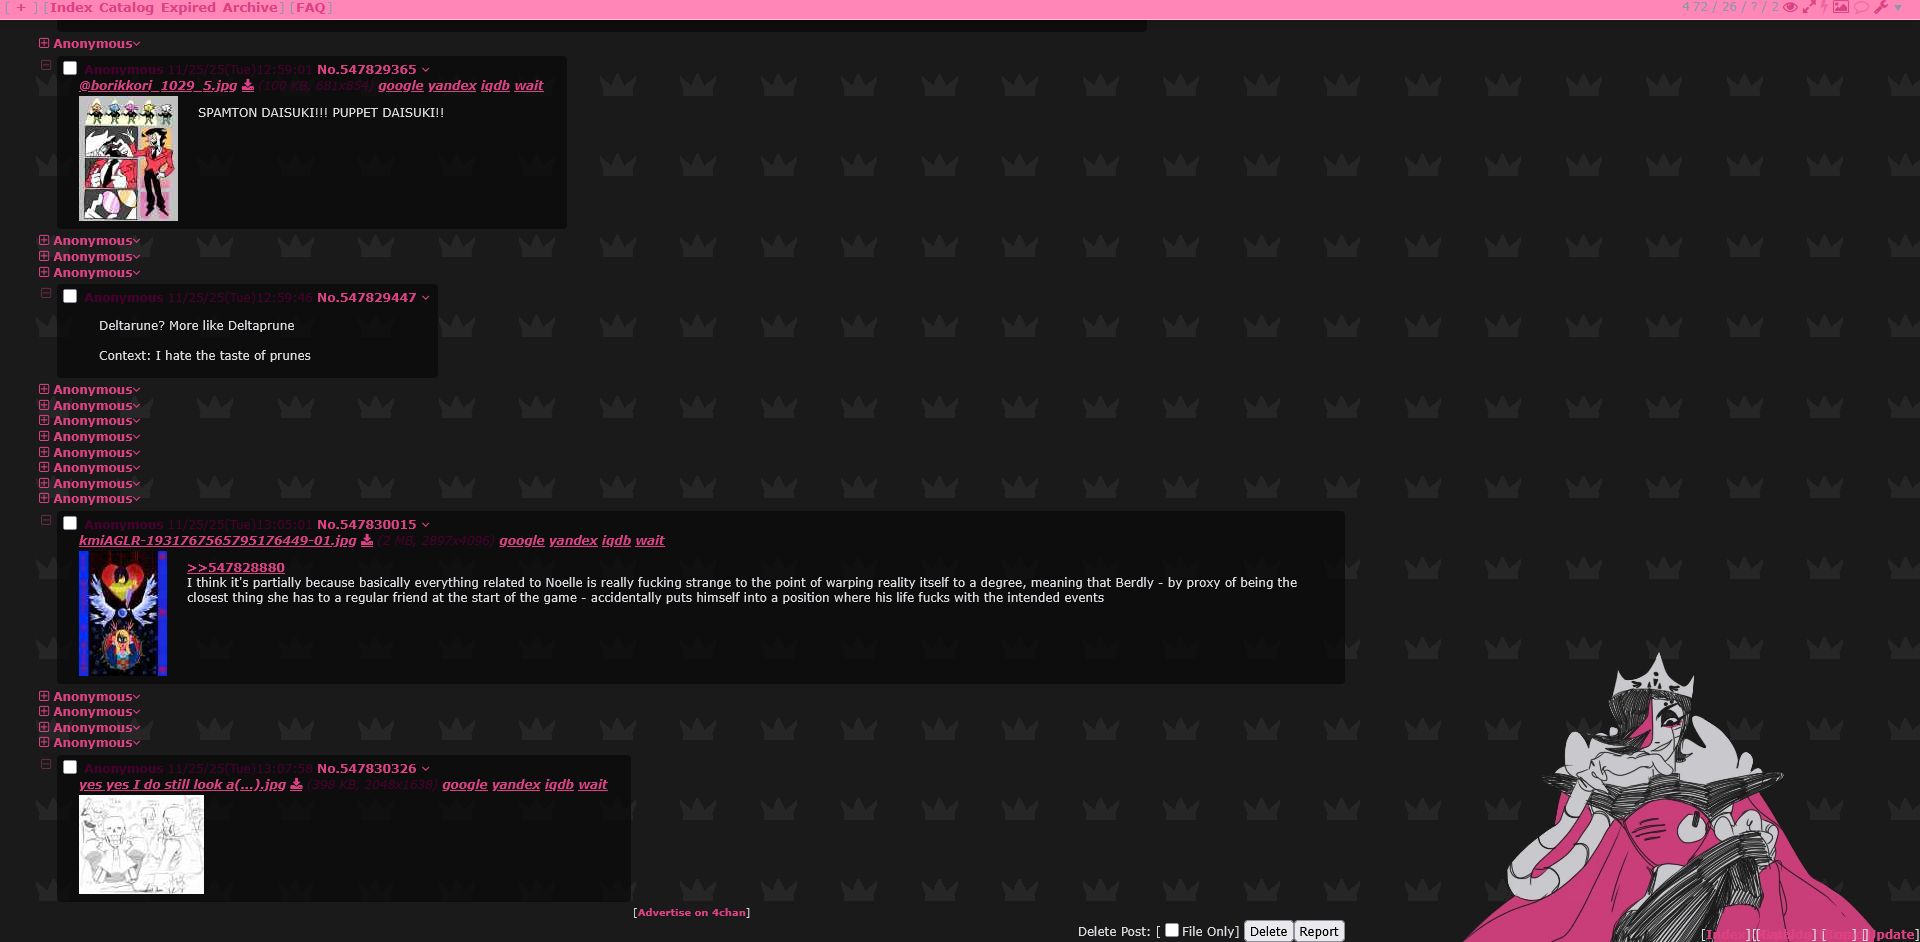1920x942 pixels.
Task: Follow quote link >>547828880
Action: (236, 567)
